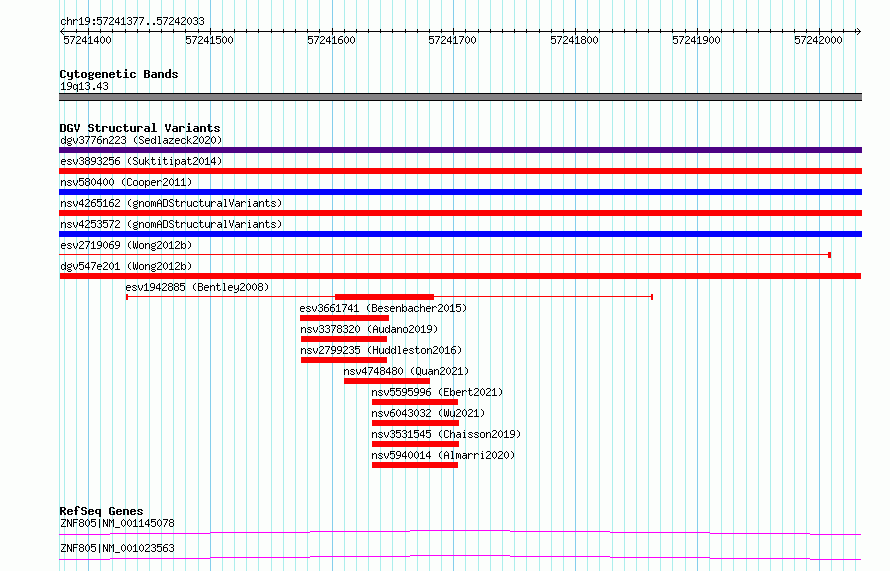Click the red esv3893256 variant bar
Screen dimensions: 890x571
click(x=460, y=171)
